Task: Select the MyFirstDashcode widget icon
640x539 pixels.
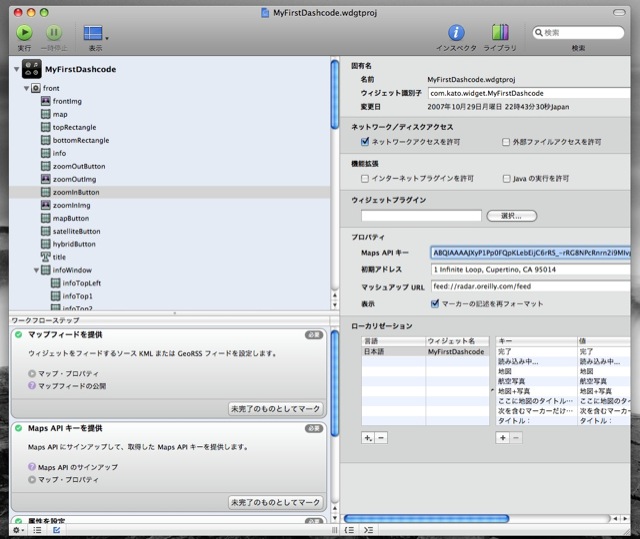Action: click(31, 69)
